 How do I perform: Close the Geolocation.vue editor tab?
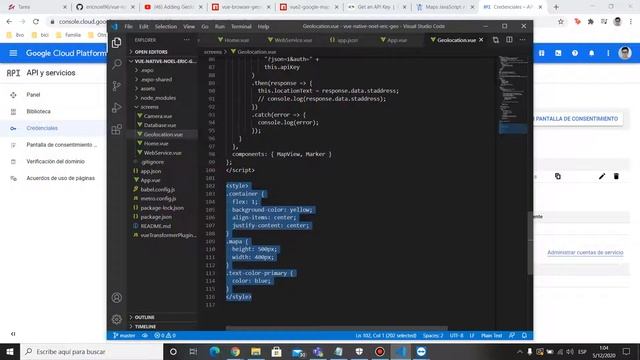tap(481, 40)
